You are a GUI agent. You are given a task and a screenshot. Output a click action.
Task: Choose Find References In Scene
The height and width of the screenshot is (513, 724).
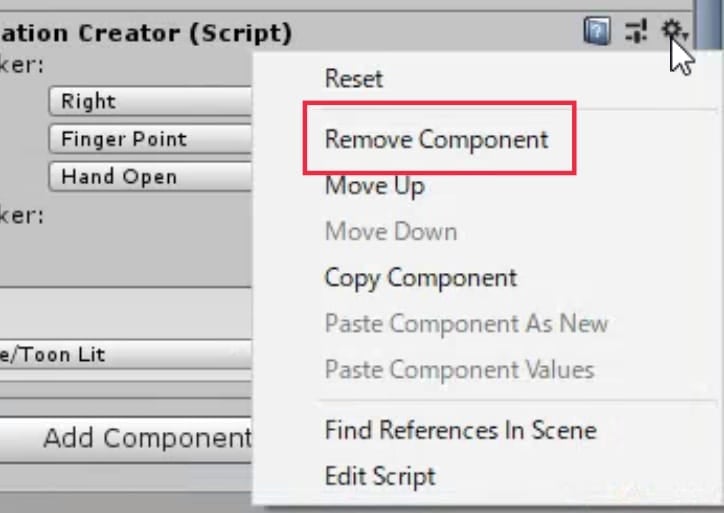(x=460, y=431)
